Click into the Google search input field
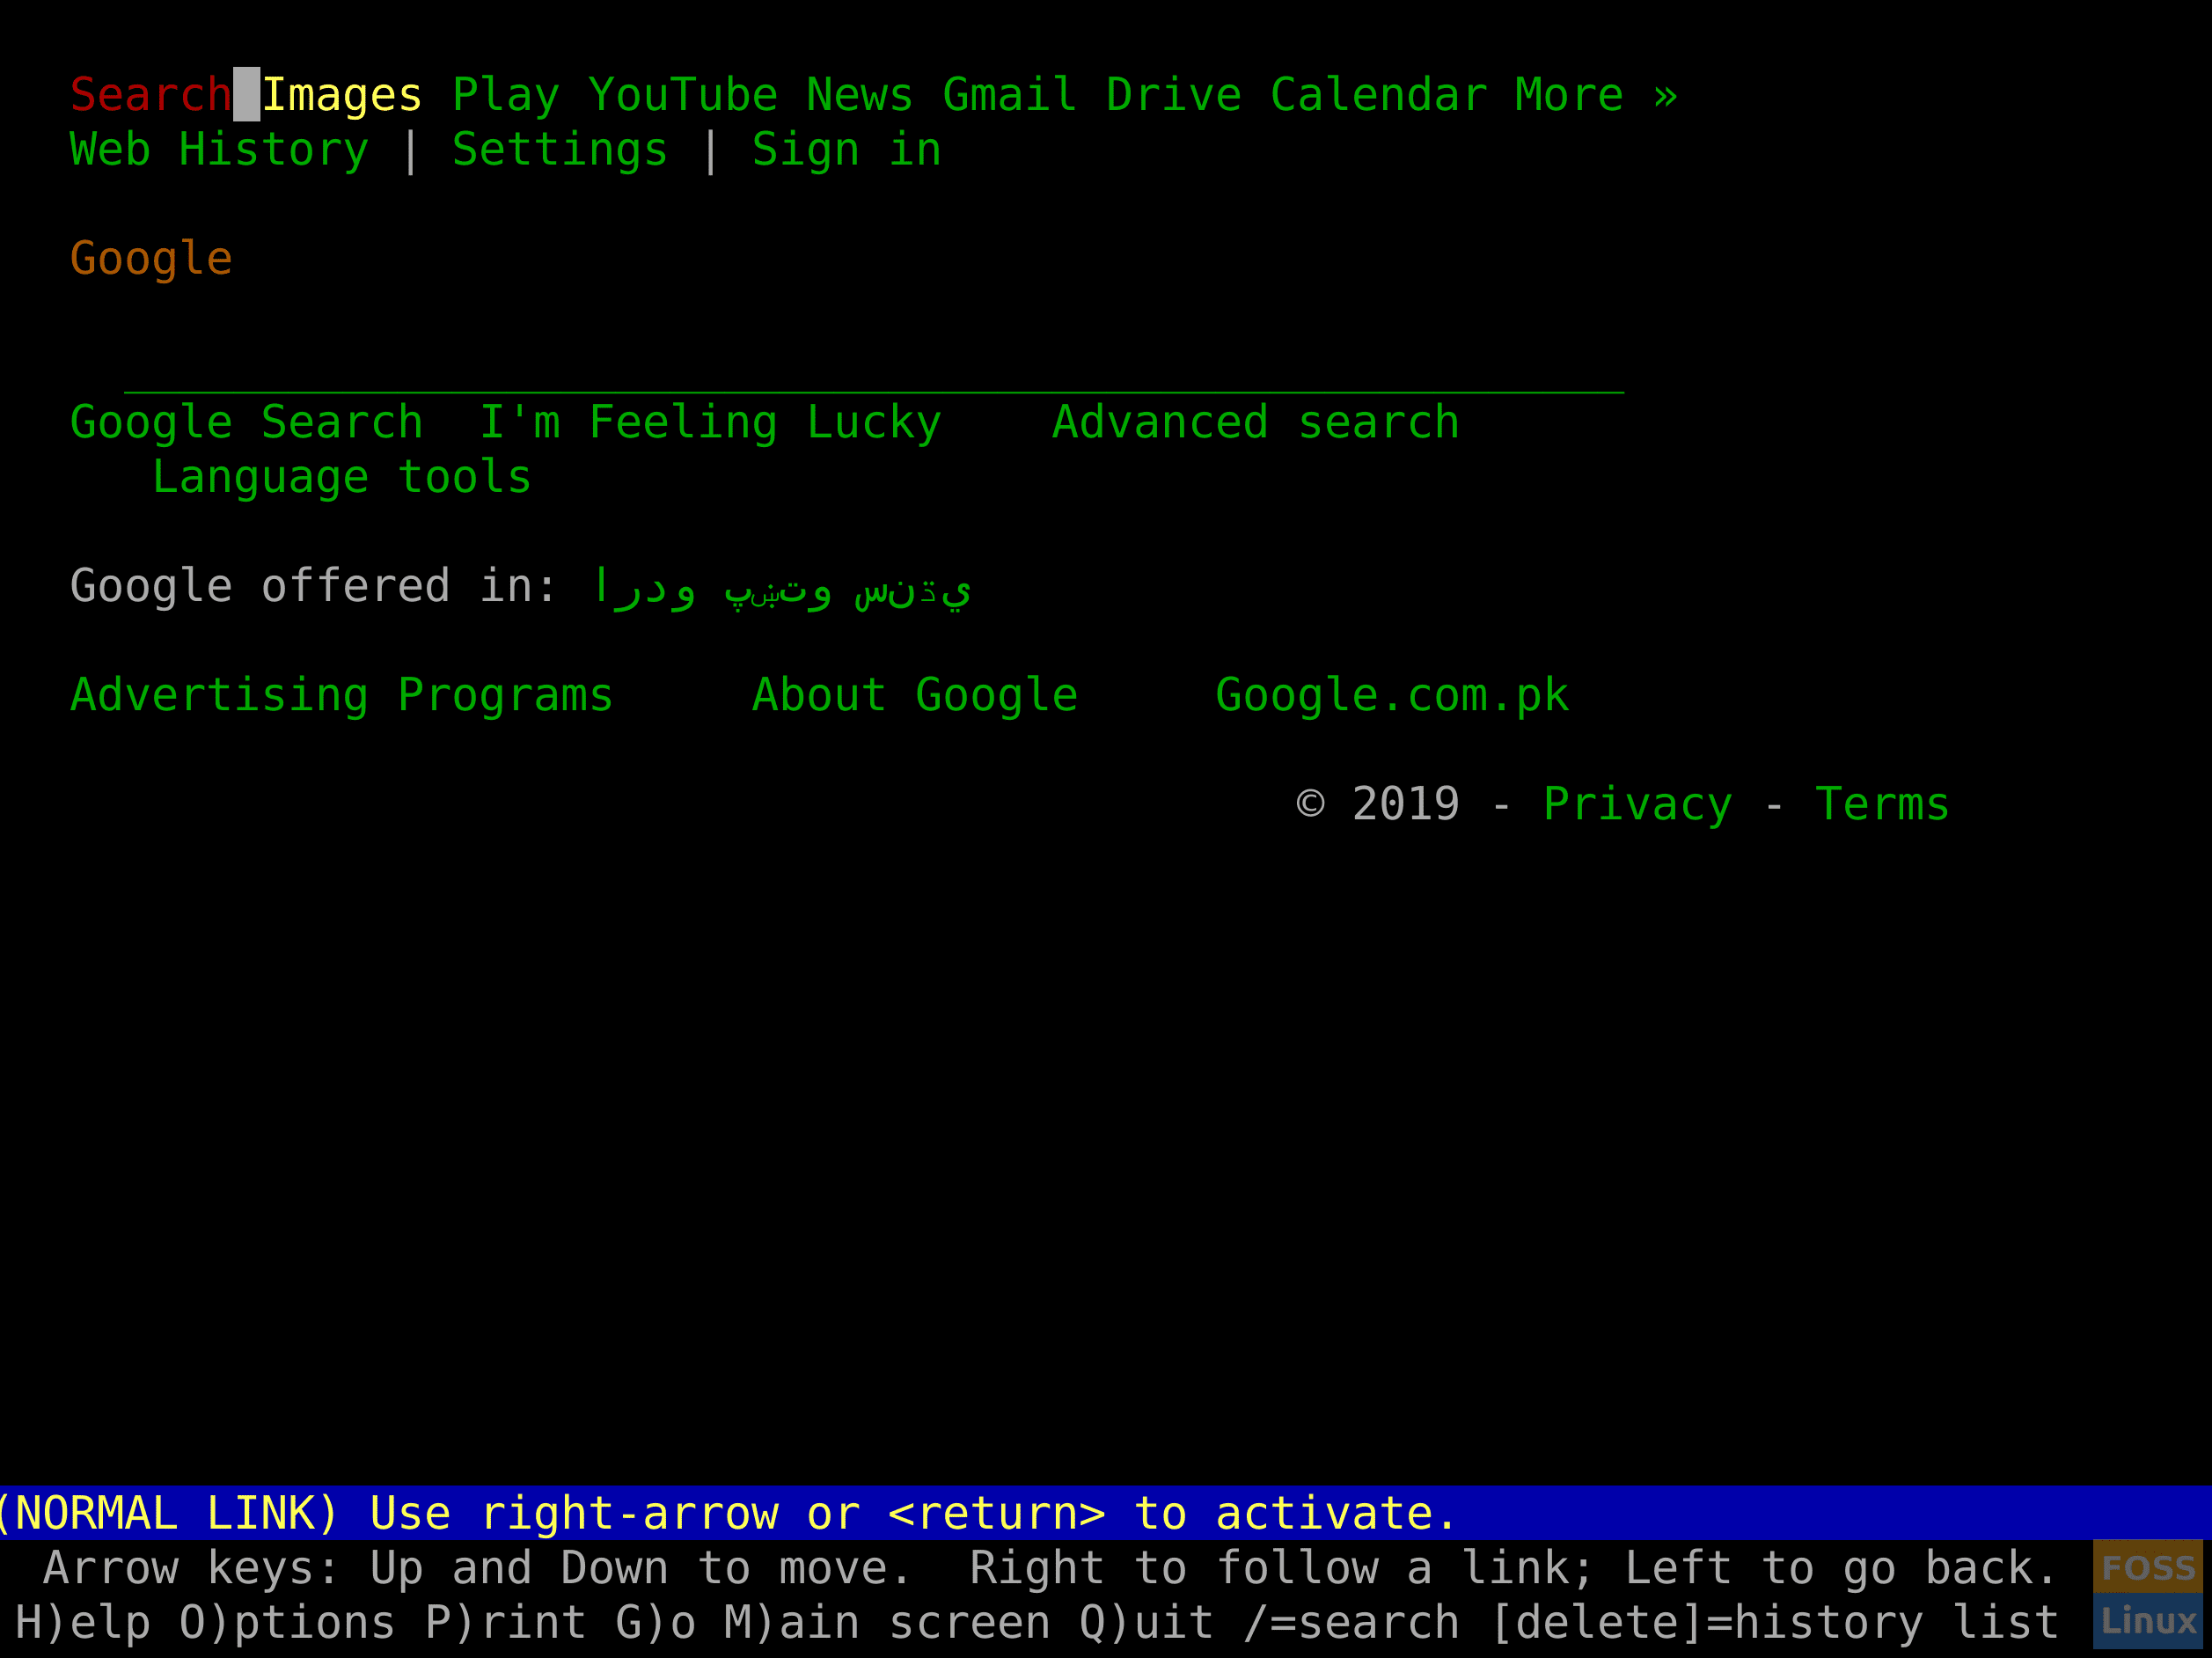The width and height of the screenshot is (2212, 1658). coord(846,368)
